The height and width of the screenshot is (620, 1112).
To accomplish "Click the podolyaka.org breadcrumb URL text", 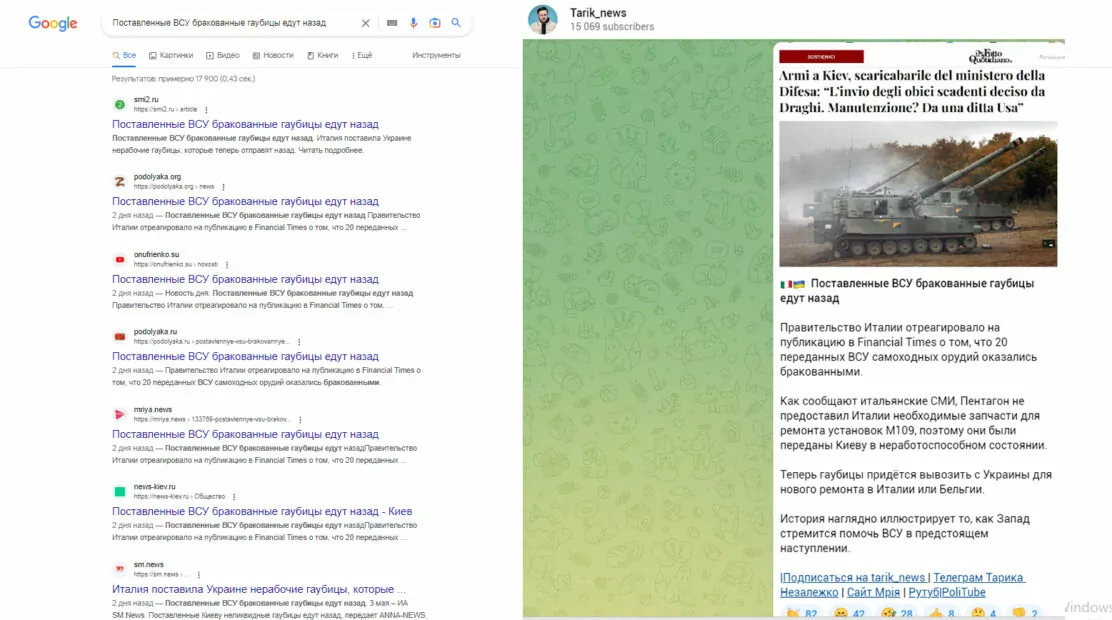I will tap(174, 187).
